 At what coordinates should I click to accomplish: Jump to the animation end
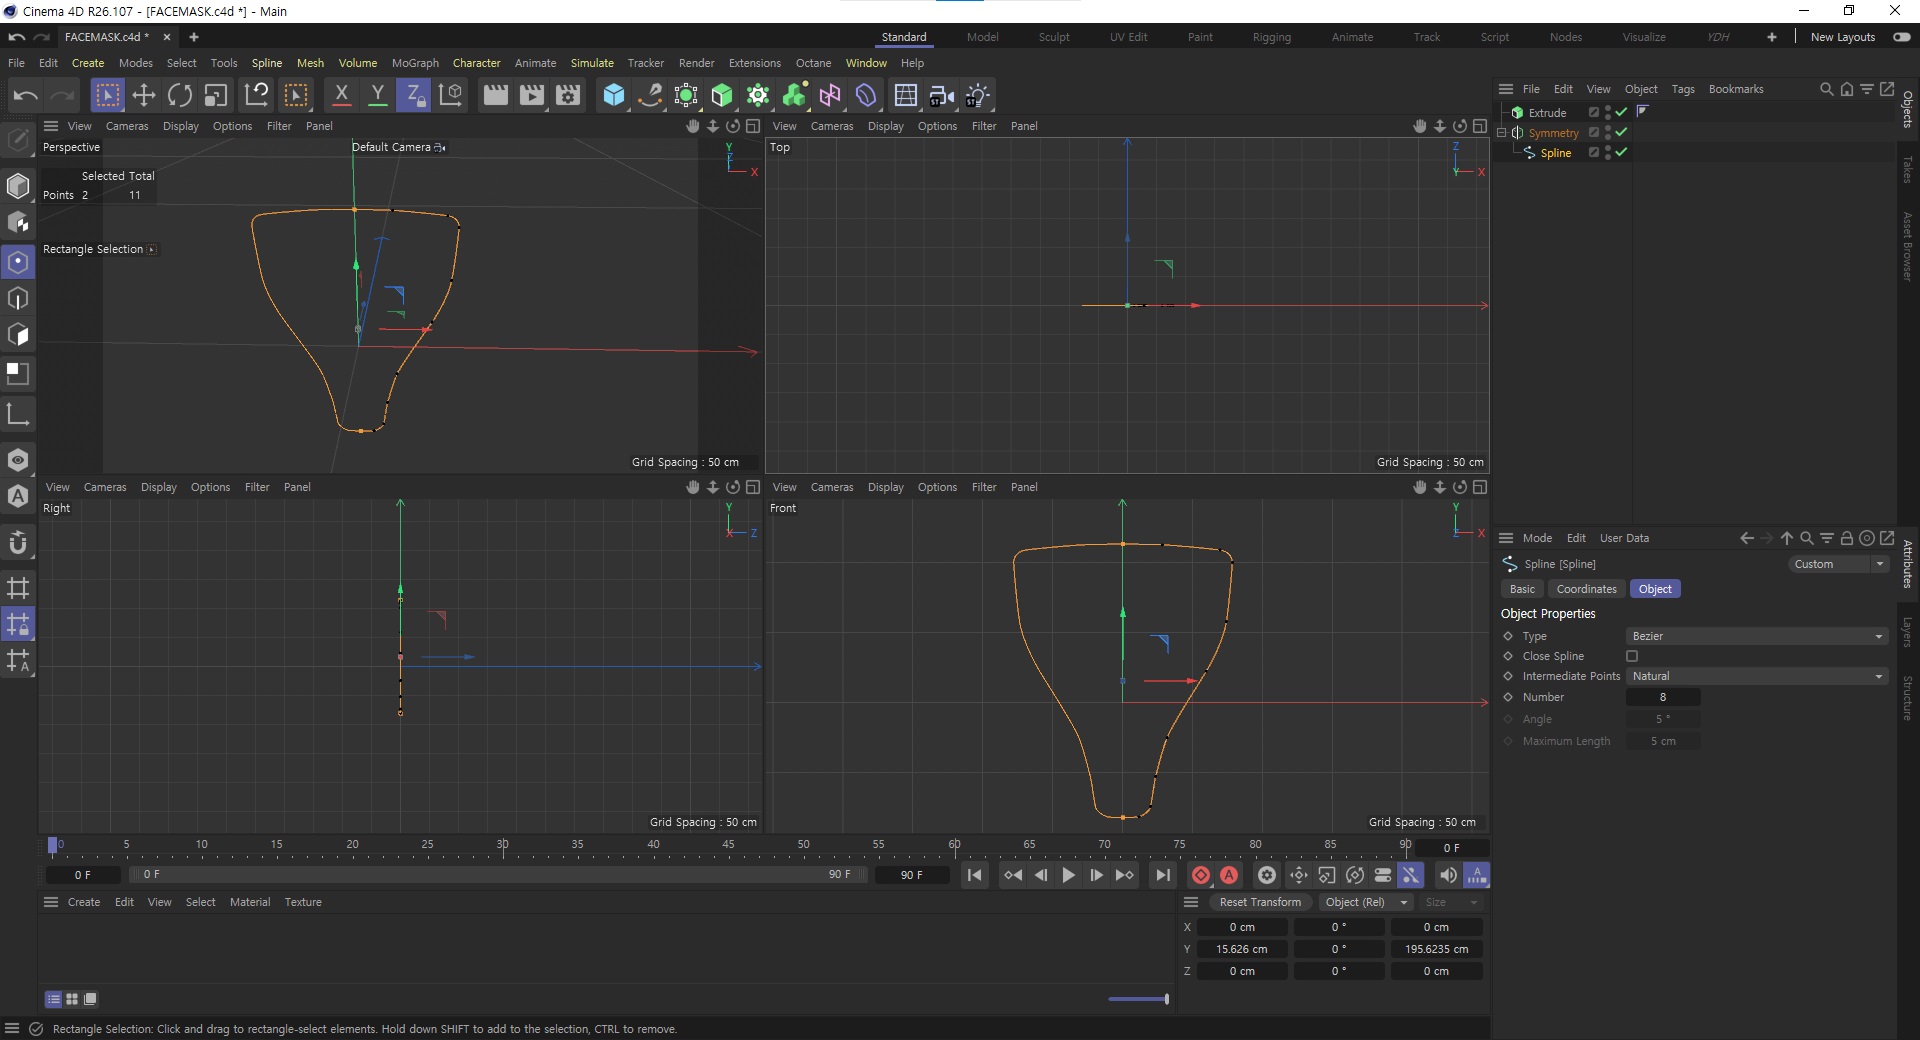pos(1162,875)
